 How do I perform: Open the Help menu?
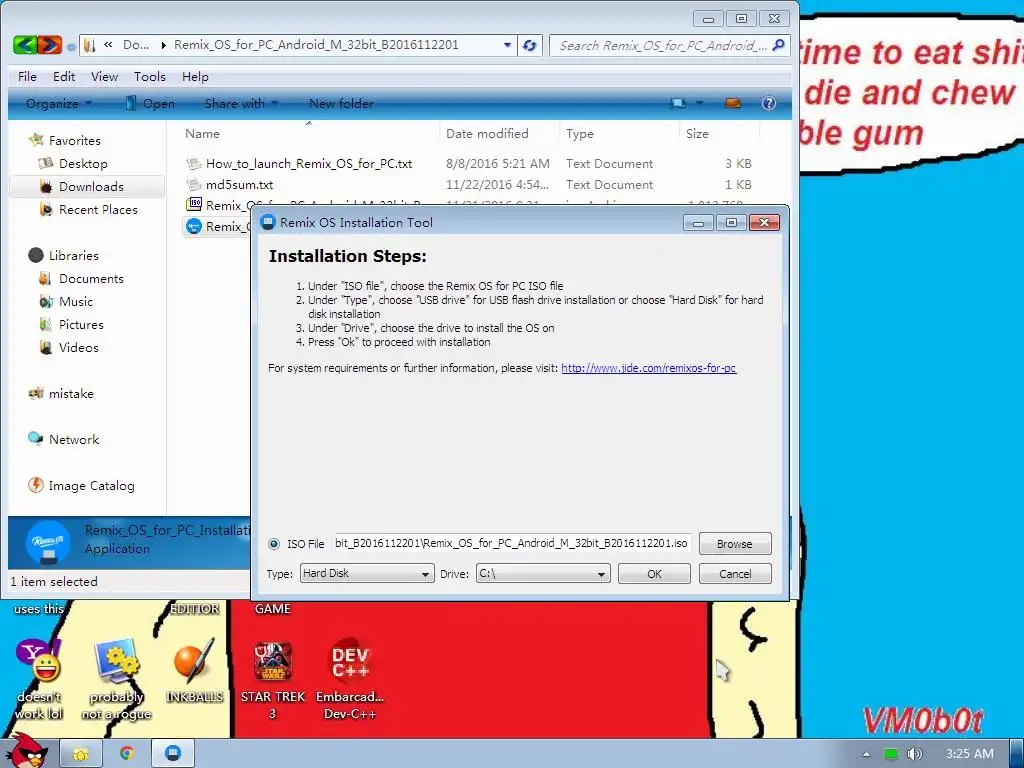tap(195, 76)
